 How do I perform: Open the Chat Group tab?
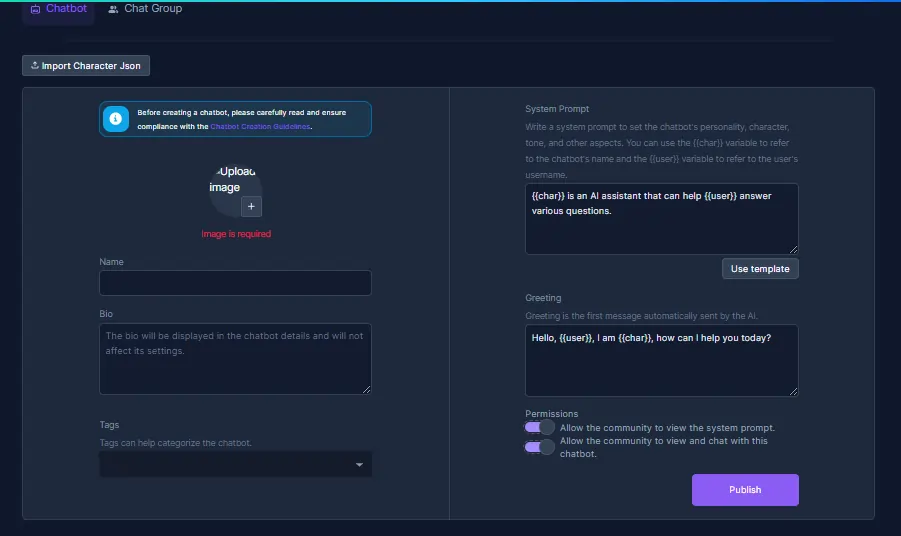click(145, 9)
